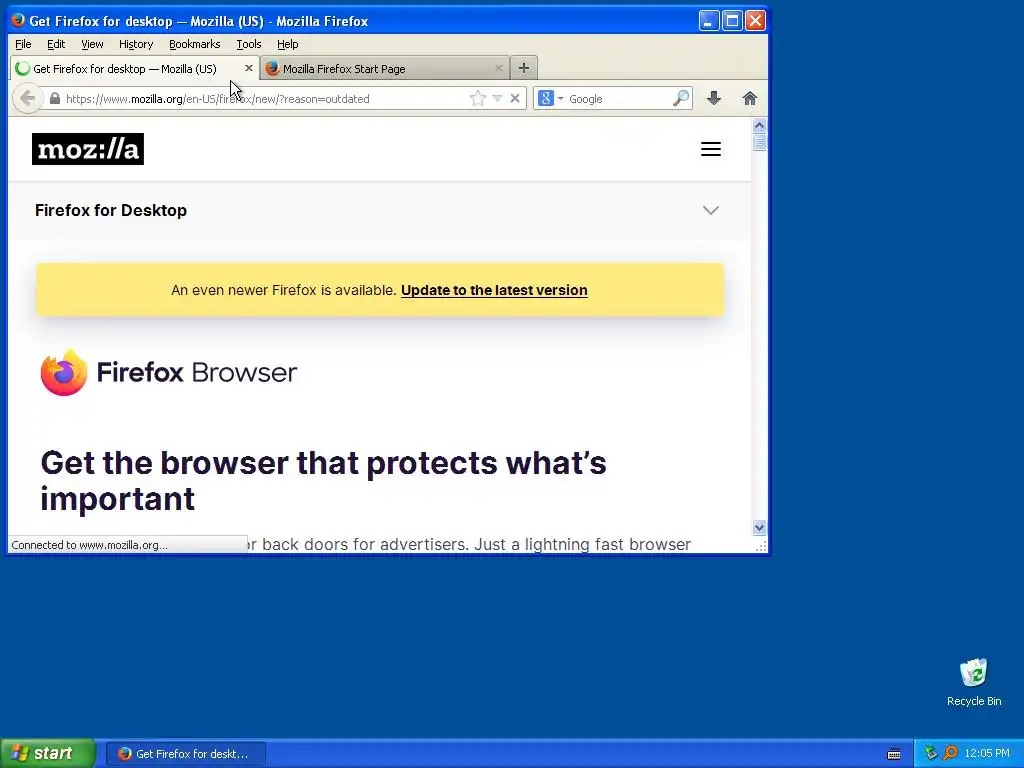Click the 12:05 PM clock
1024x768 pixels.
(987, 754)
